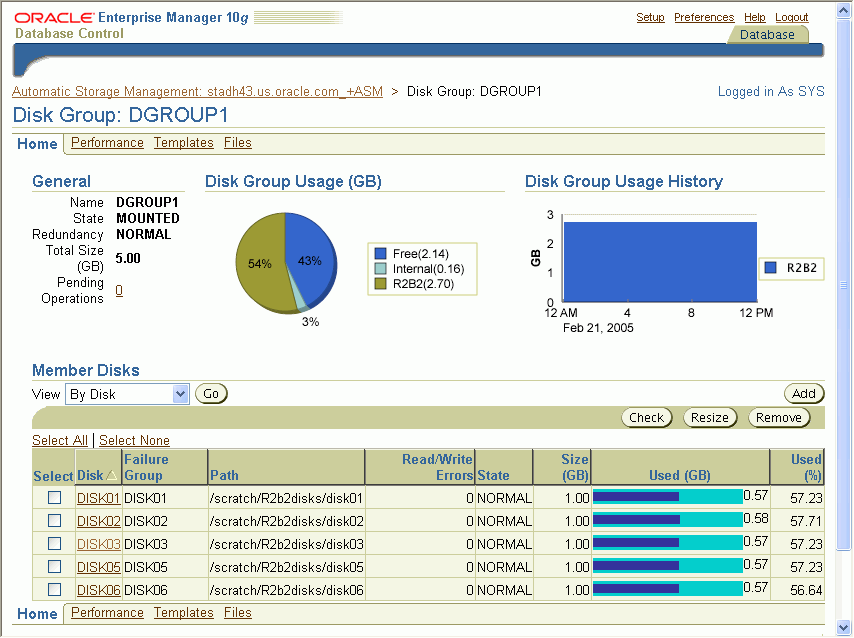Open the View By Disk dropdown
854x638 pixels.
pyautogui.click(x=180, y=394)
